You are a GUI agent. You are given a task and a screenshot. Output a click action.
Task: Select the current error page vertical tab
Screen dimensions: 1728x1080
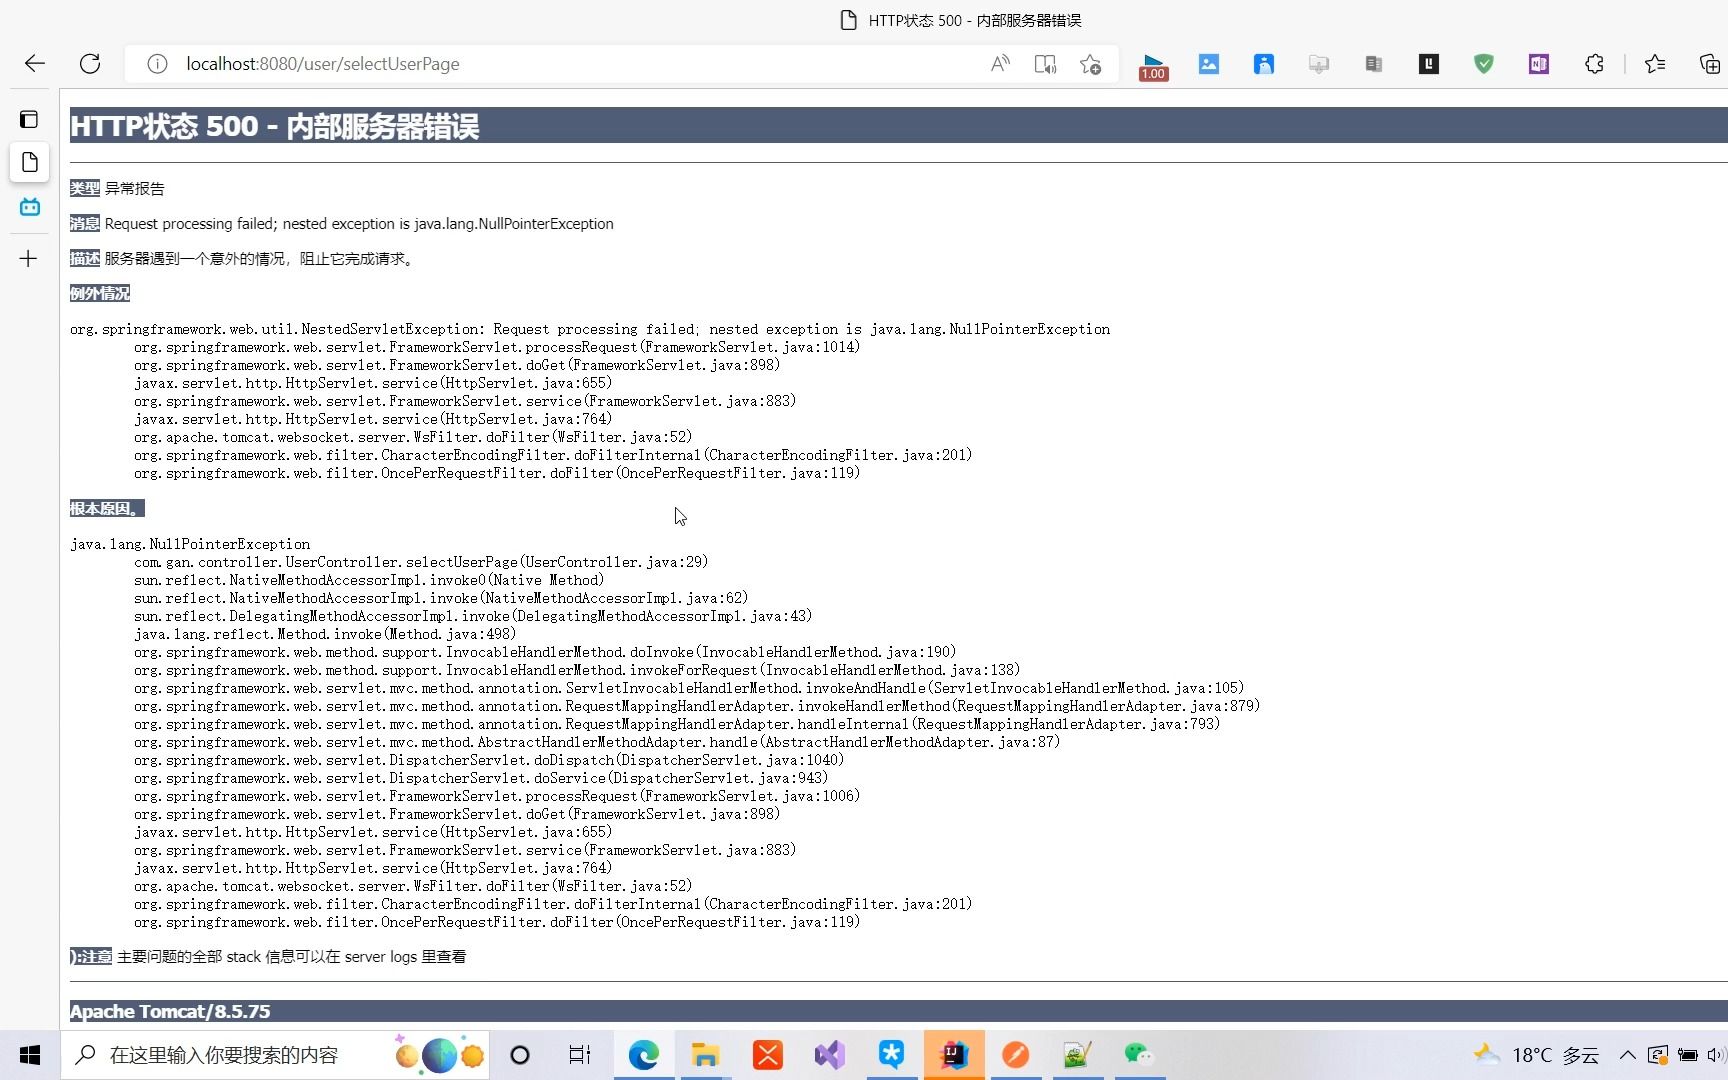[x=30, y=162]
